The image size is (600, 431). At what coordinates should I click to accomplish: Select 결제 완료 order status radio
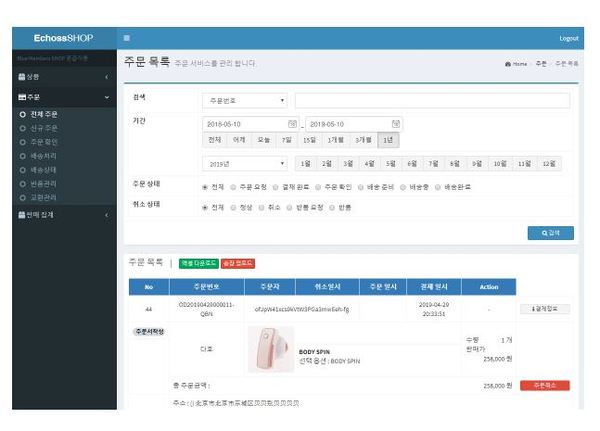click(x=276, y=187)
